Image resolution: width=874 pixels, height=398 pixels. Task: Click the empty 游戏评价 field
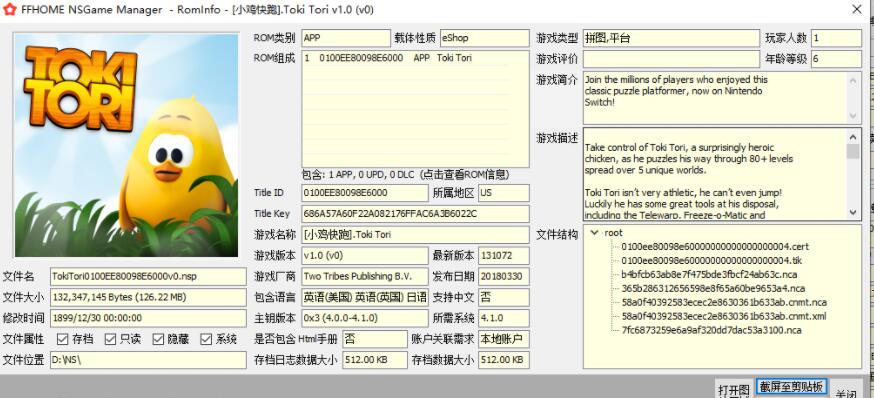click(x=672, y=59)
